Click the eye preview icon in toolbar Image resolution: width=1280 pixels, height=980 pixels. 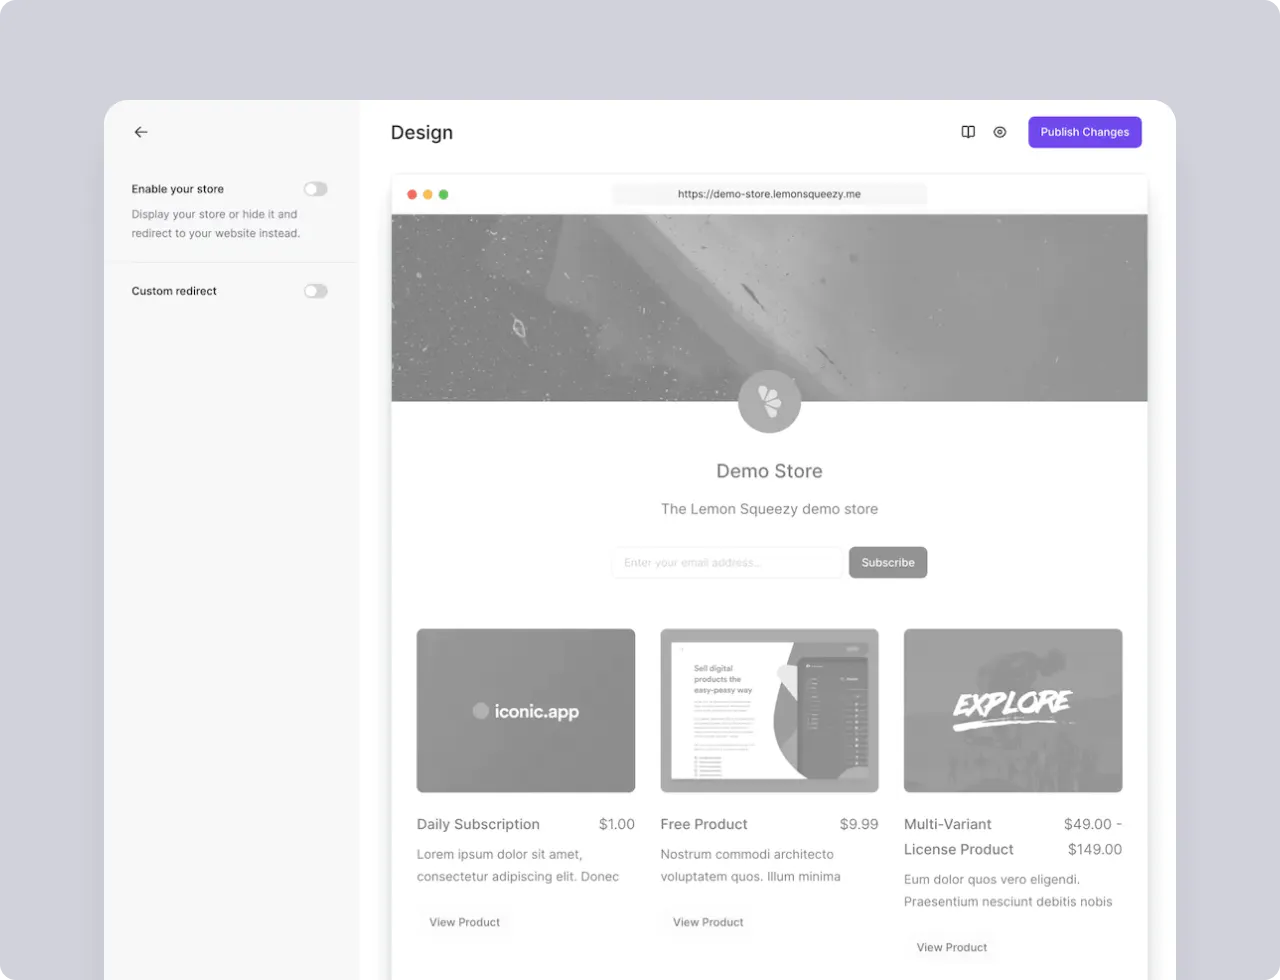coord(999,131)
